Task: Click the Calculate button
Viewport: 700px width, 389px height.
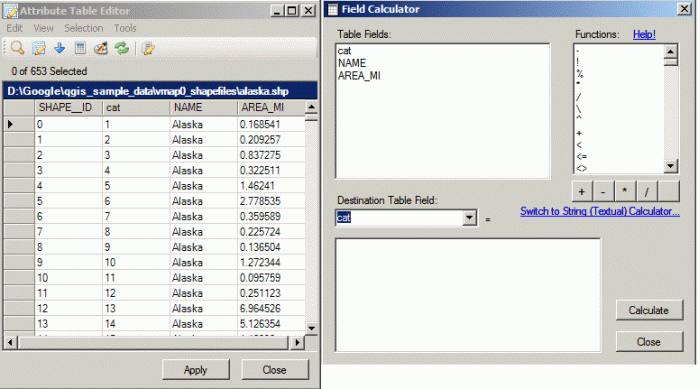Action: 649,310
